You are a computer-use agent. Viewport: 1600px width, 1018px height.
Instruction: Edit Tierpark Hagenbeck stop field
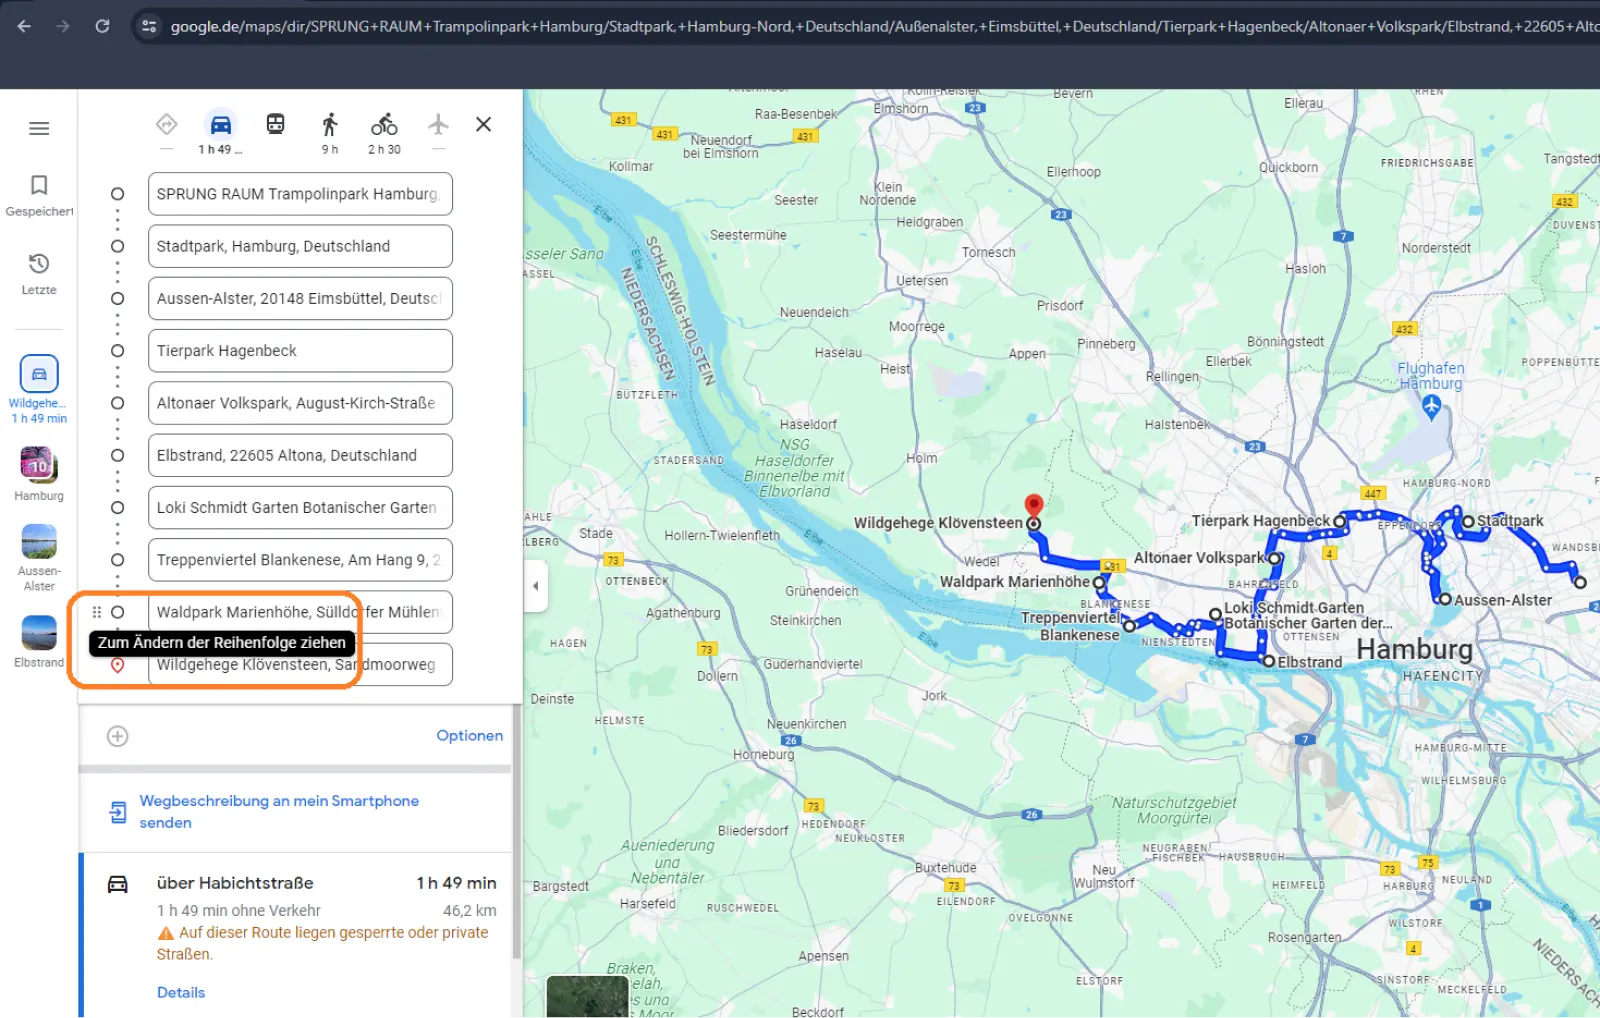point(300,351)
